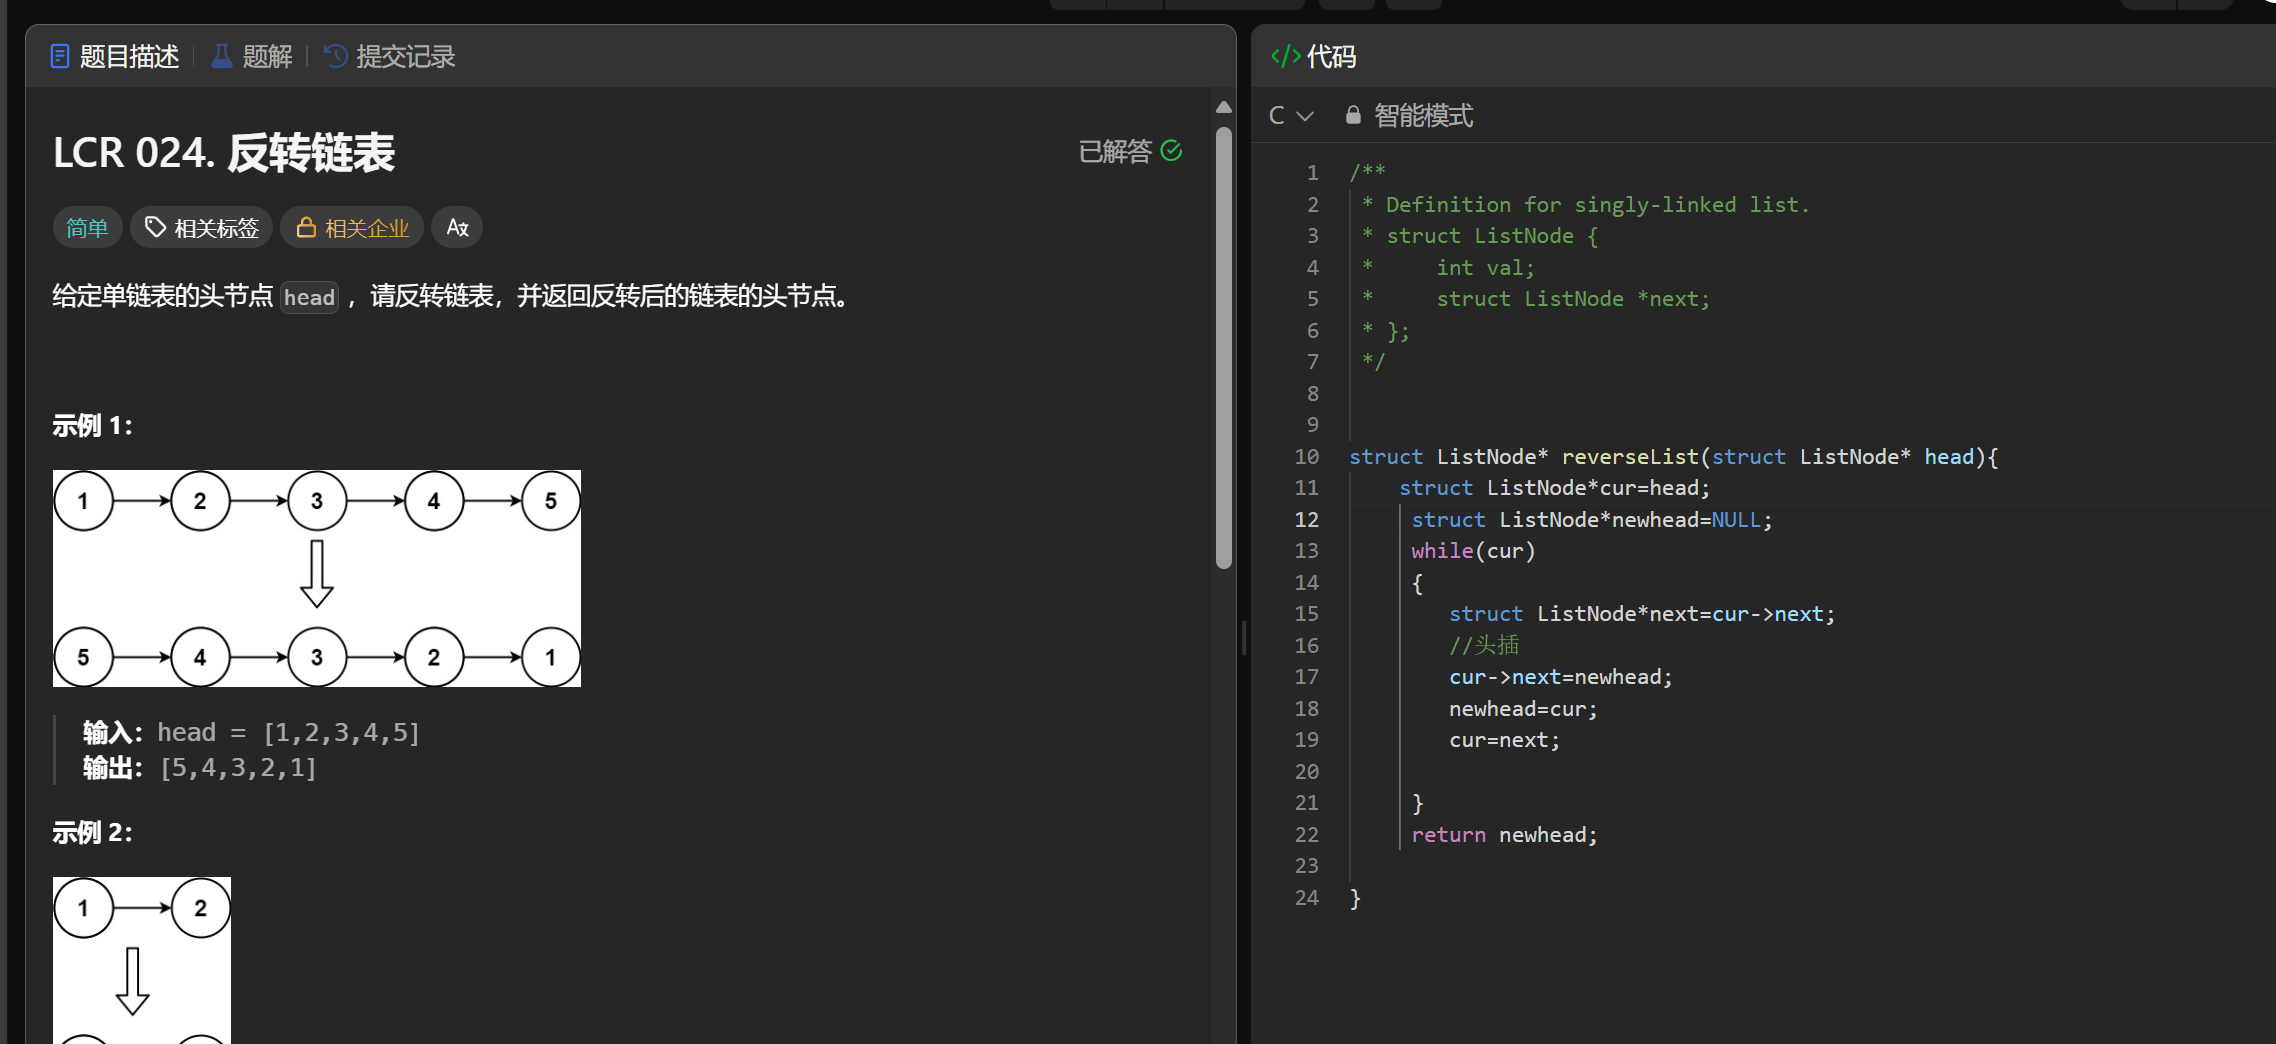Click the green solved checkmark icon

tap(1172, 151)
